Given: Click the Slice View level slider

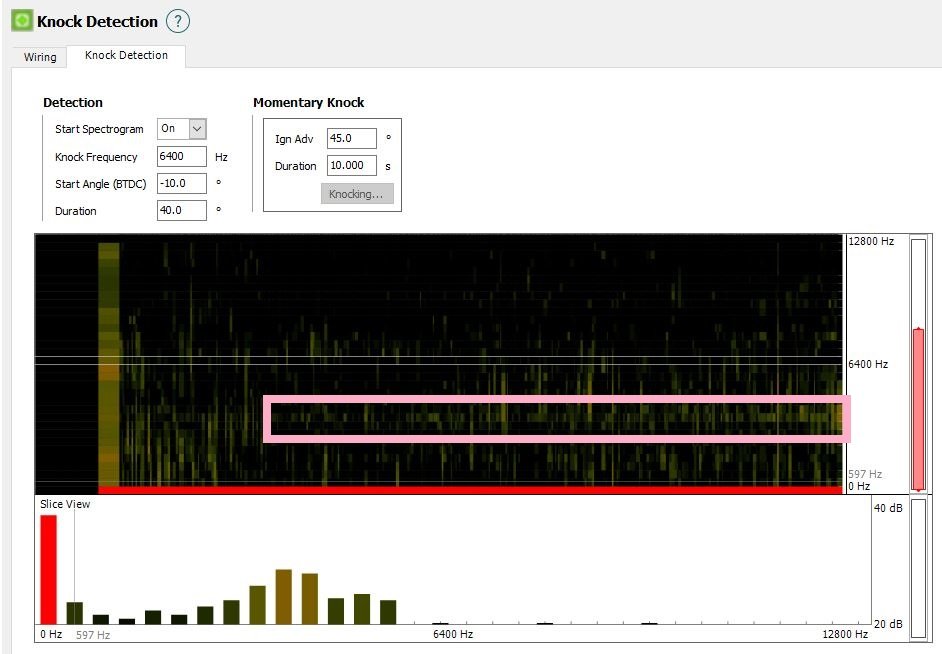Looking at the screenshot, I should [918, 568].
